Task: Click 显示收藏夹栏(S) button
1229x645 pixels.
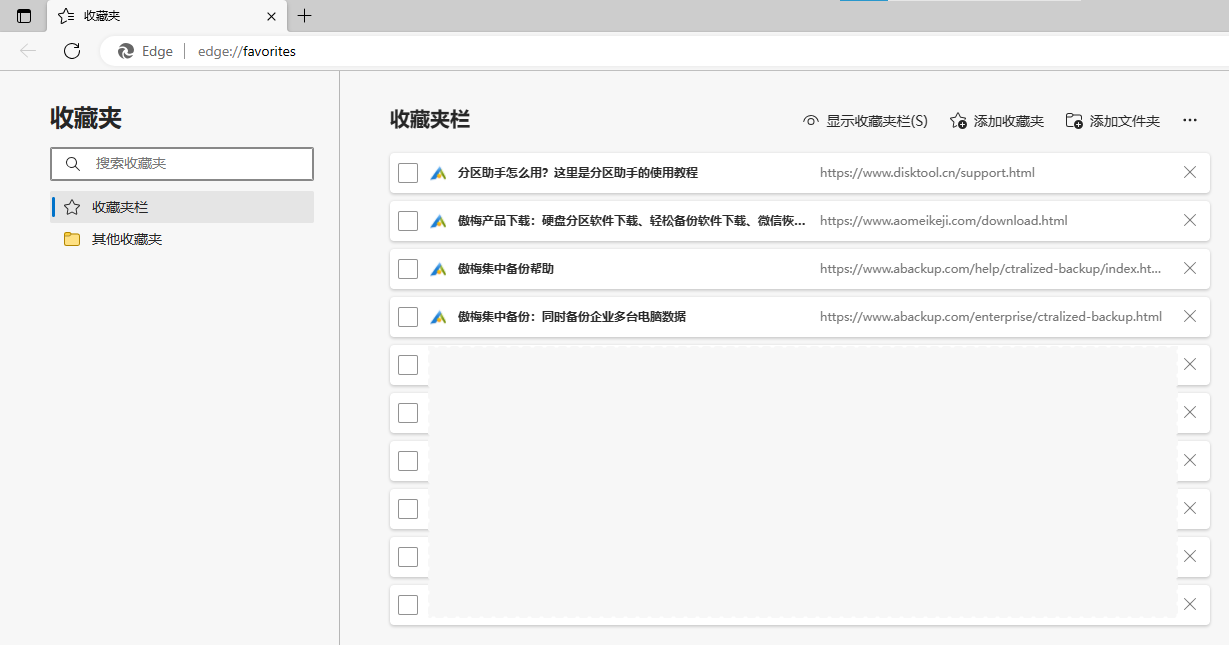Action: tap(865, 121)
